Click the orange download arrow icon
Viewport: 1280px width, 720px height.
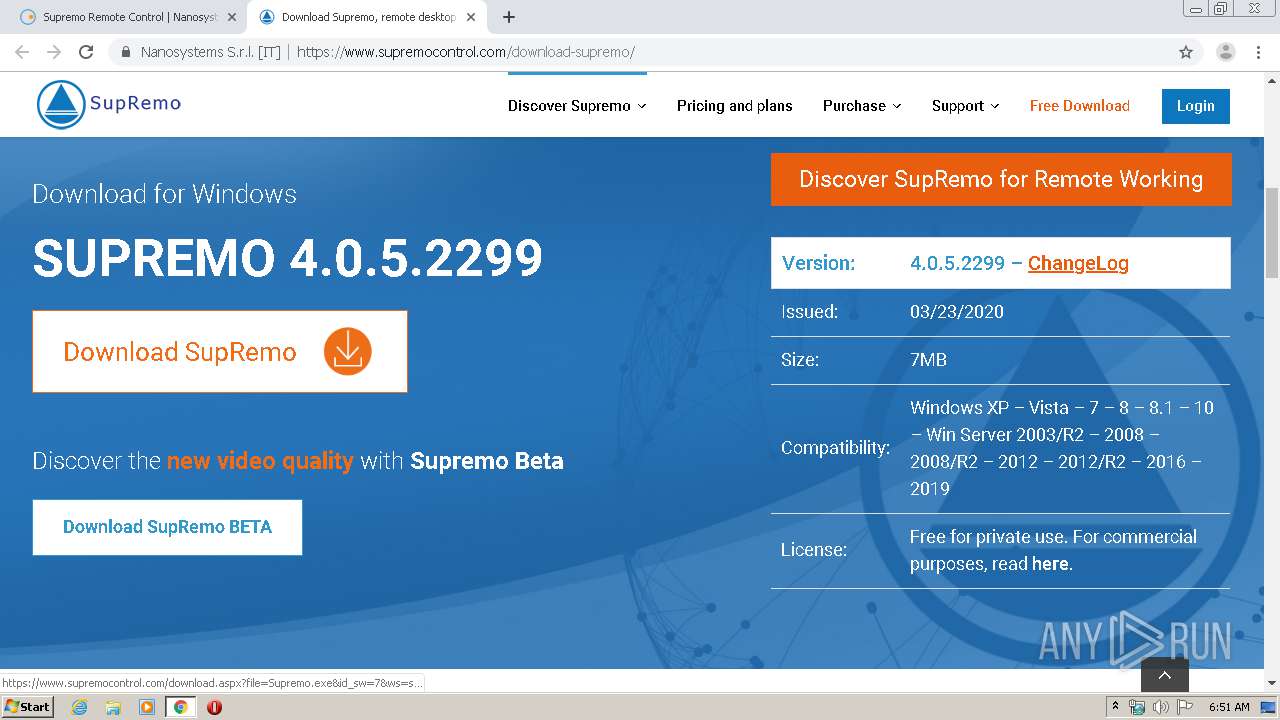coord(348,351)
